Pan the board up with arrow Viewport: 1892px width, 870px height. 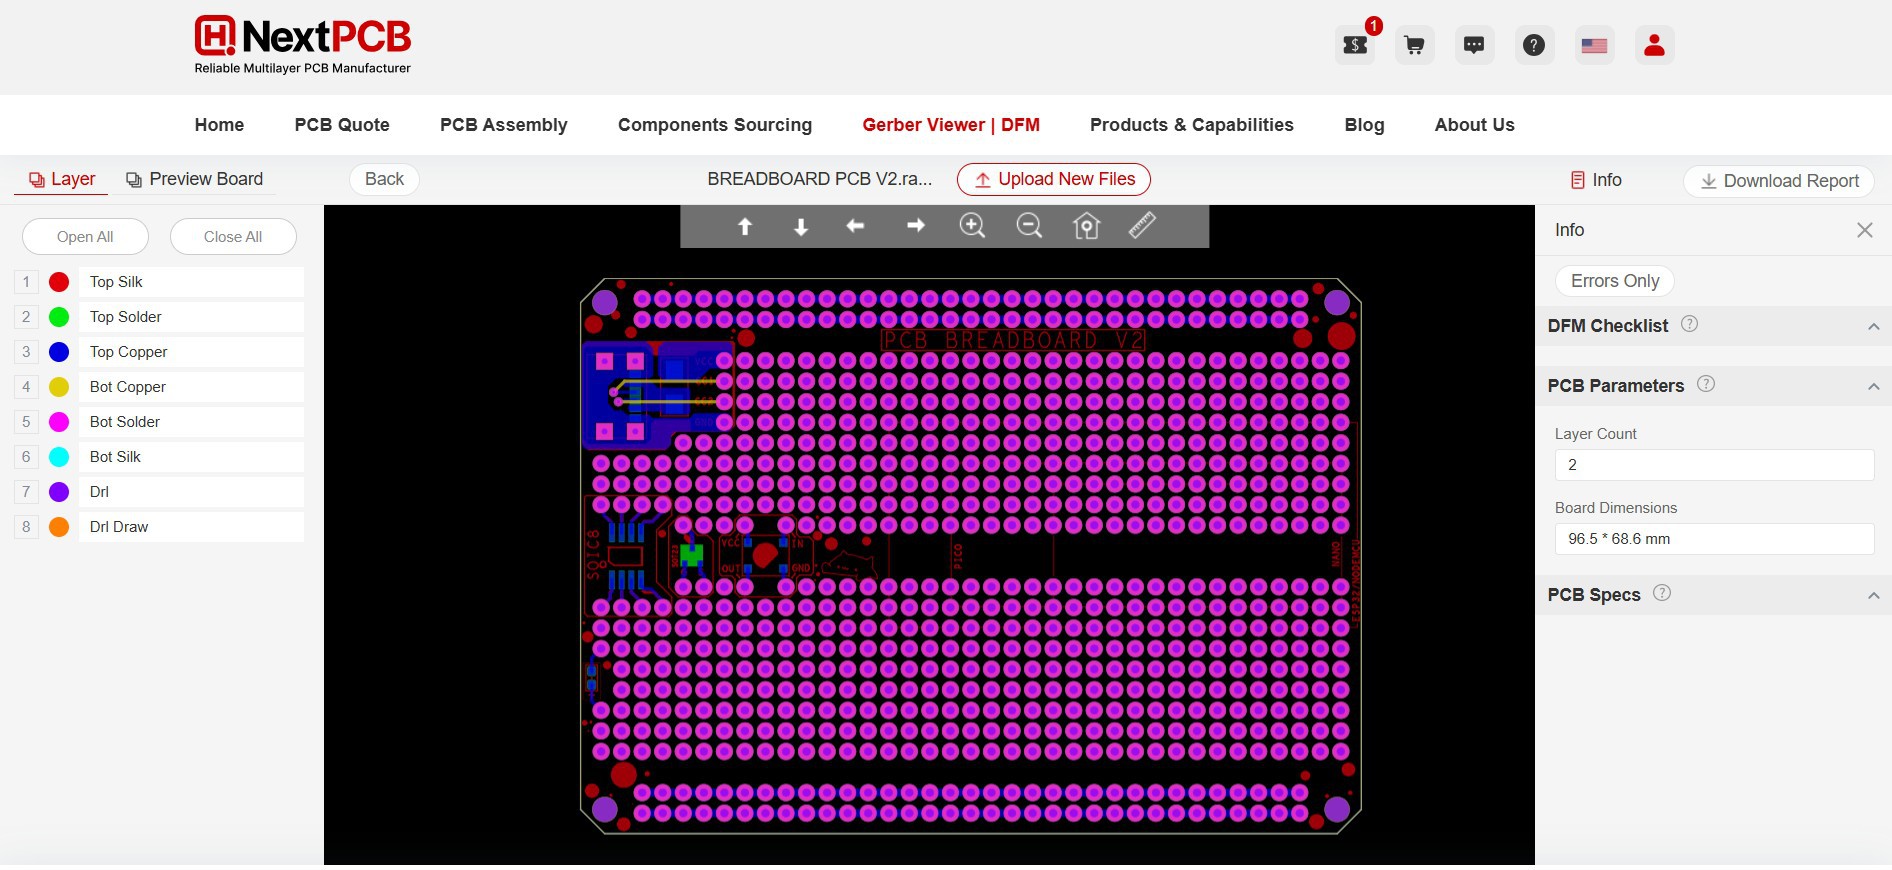(x=745, y=227)
